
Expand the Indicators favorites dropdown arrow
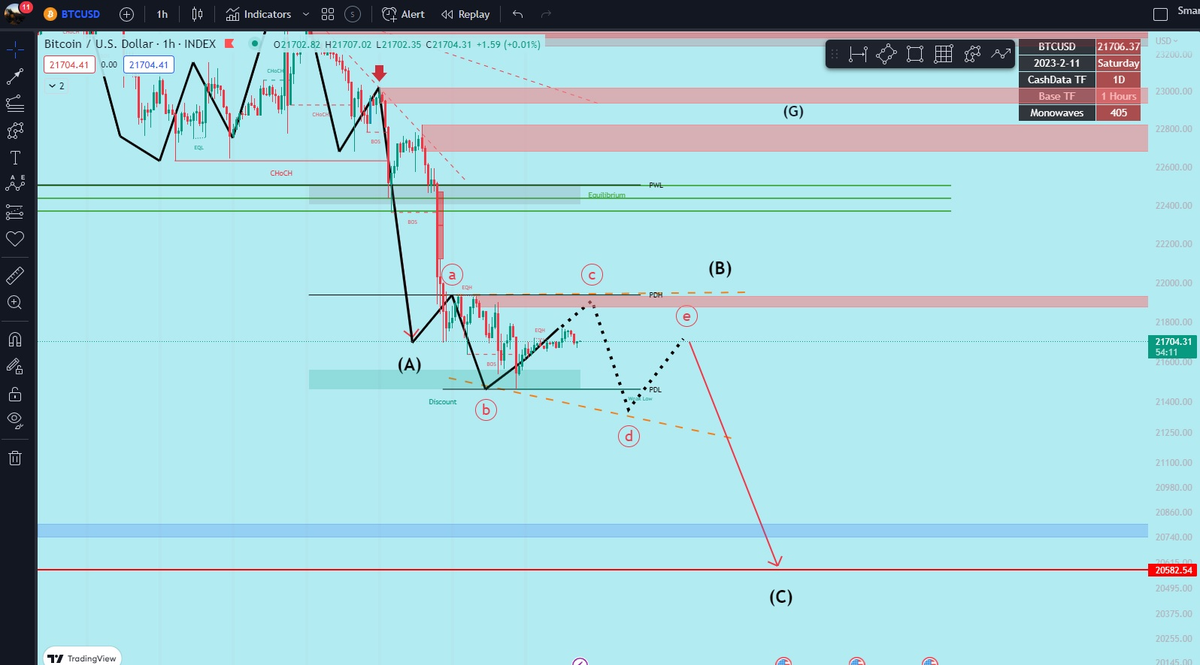[x=305, y=14]
